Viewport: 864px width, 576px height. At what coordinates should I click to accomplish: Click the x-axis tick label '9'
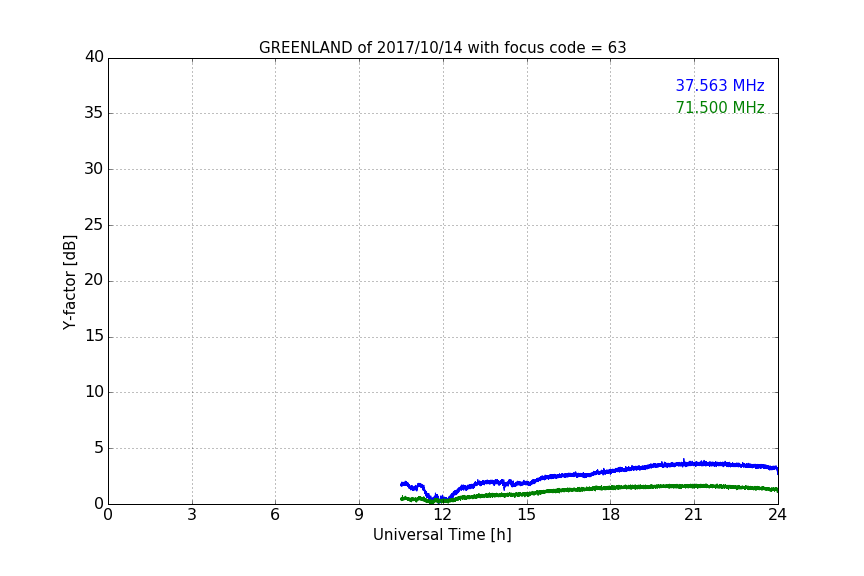point(359,515)
